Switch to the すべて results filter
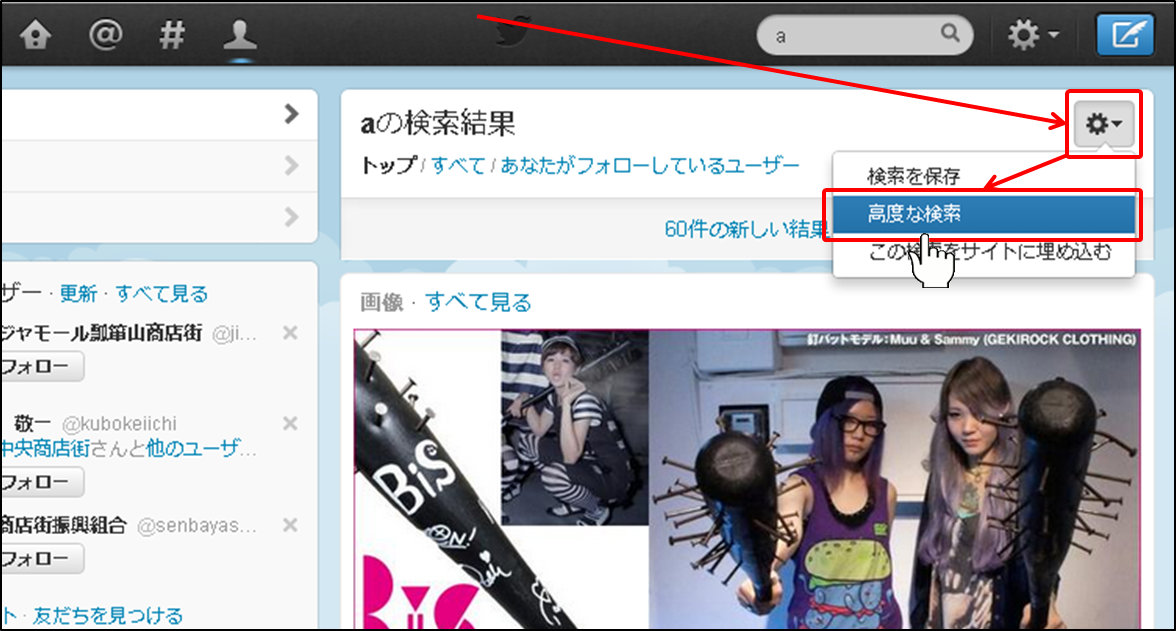The width and height of the screenshot is (1176, 631). (x=458, y=165)
